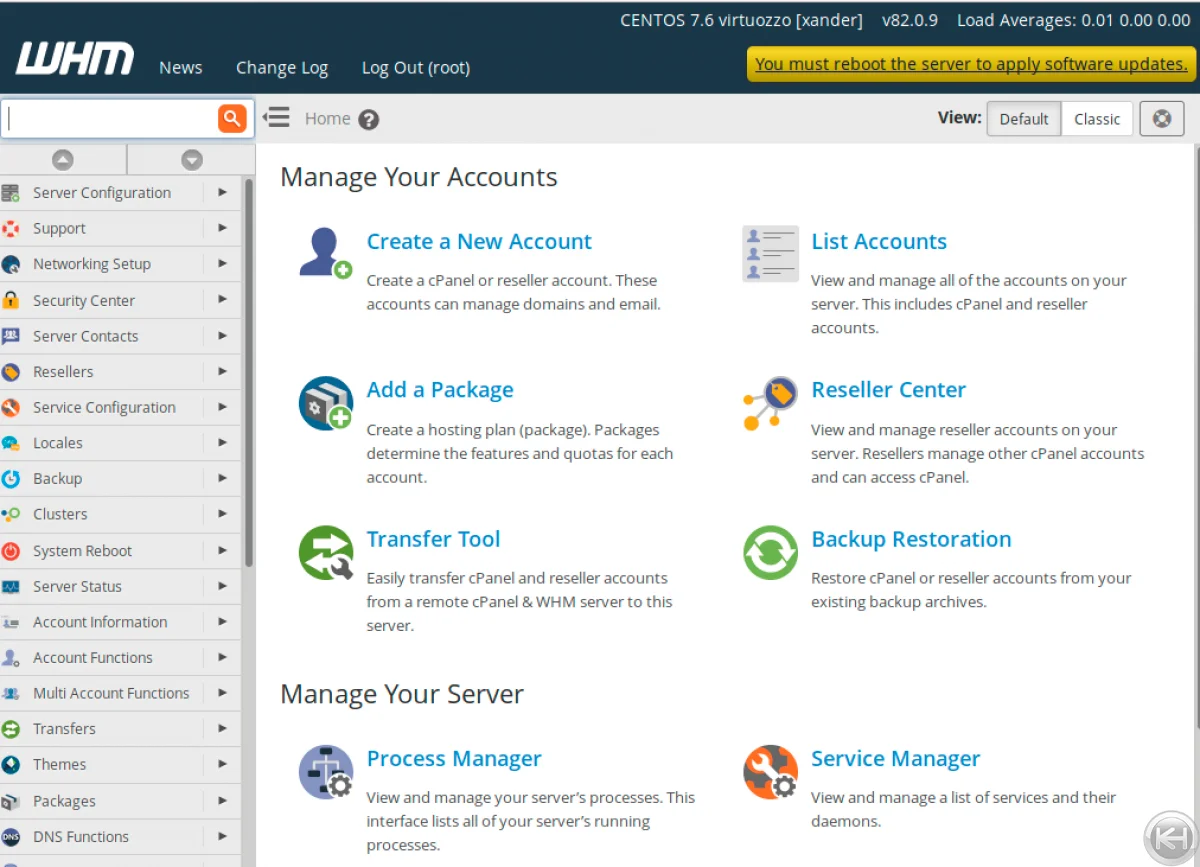Click the Create a New Account icon
The height and width of the screenshot is (867, 1200).
point(325,253)
